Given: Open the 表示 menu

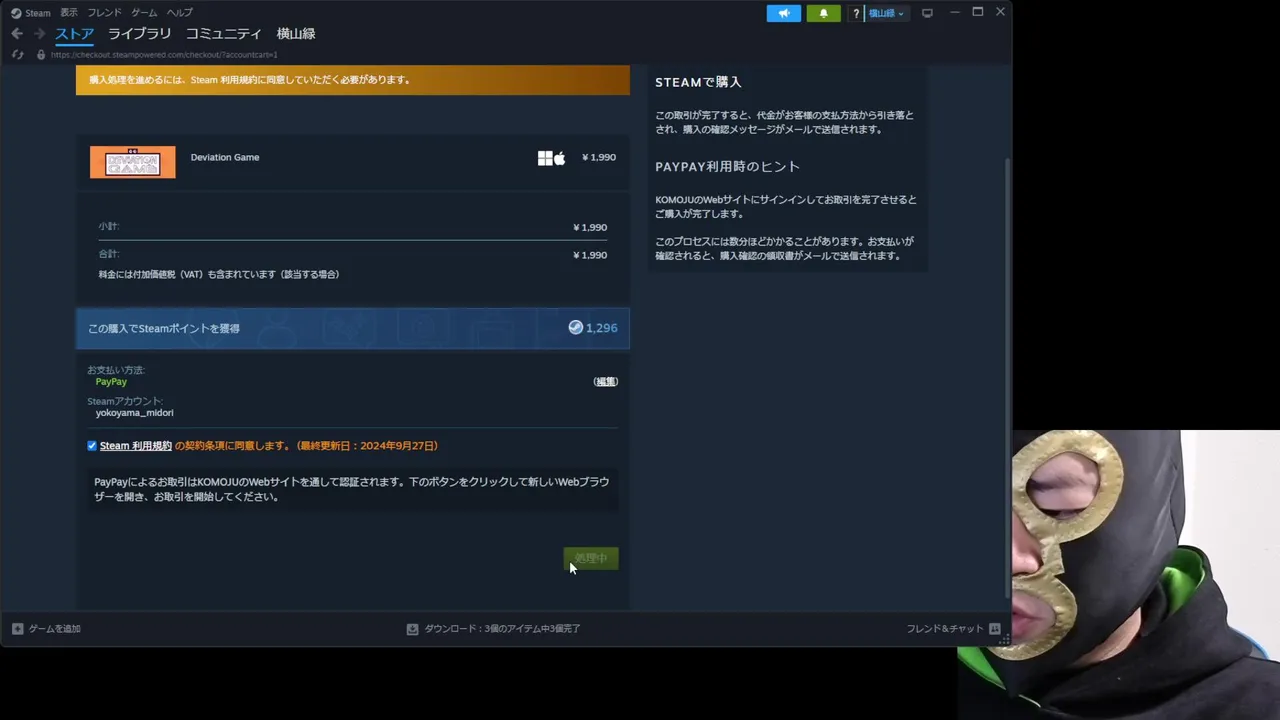Looking at the screenshot, I should pyautogui.click(x=69, y=13).
